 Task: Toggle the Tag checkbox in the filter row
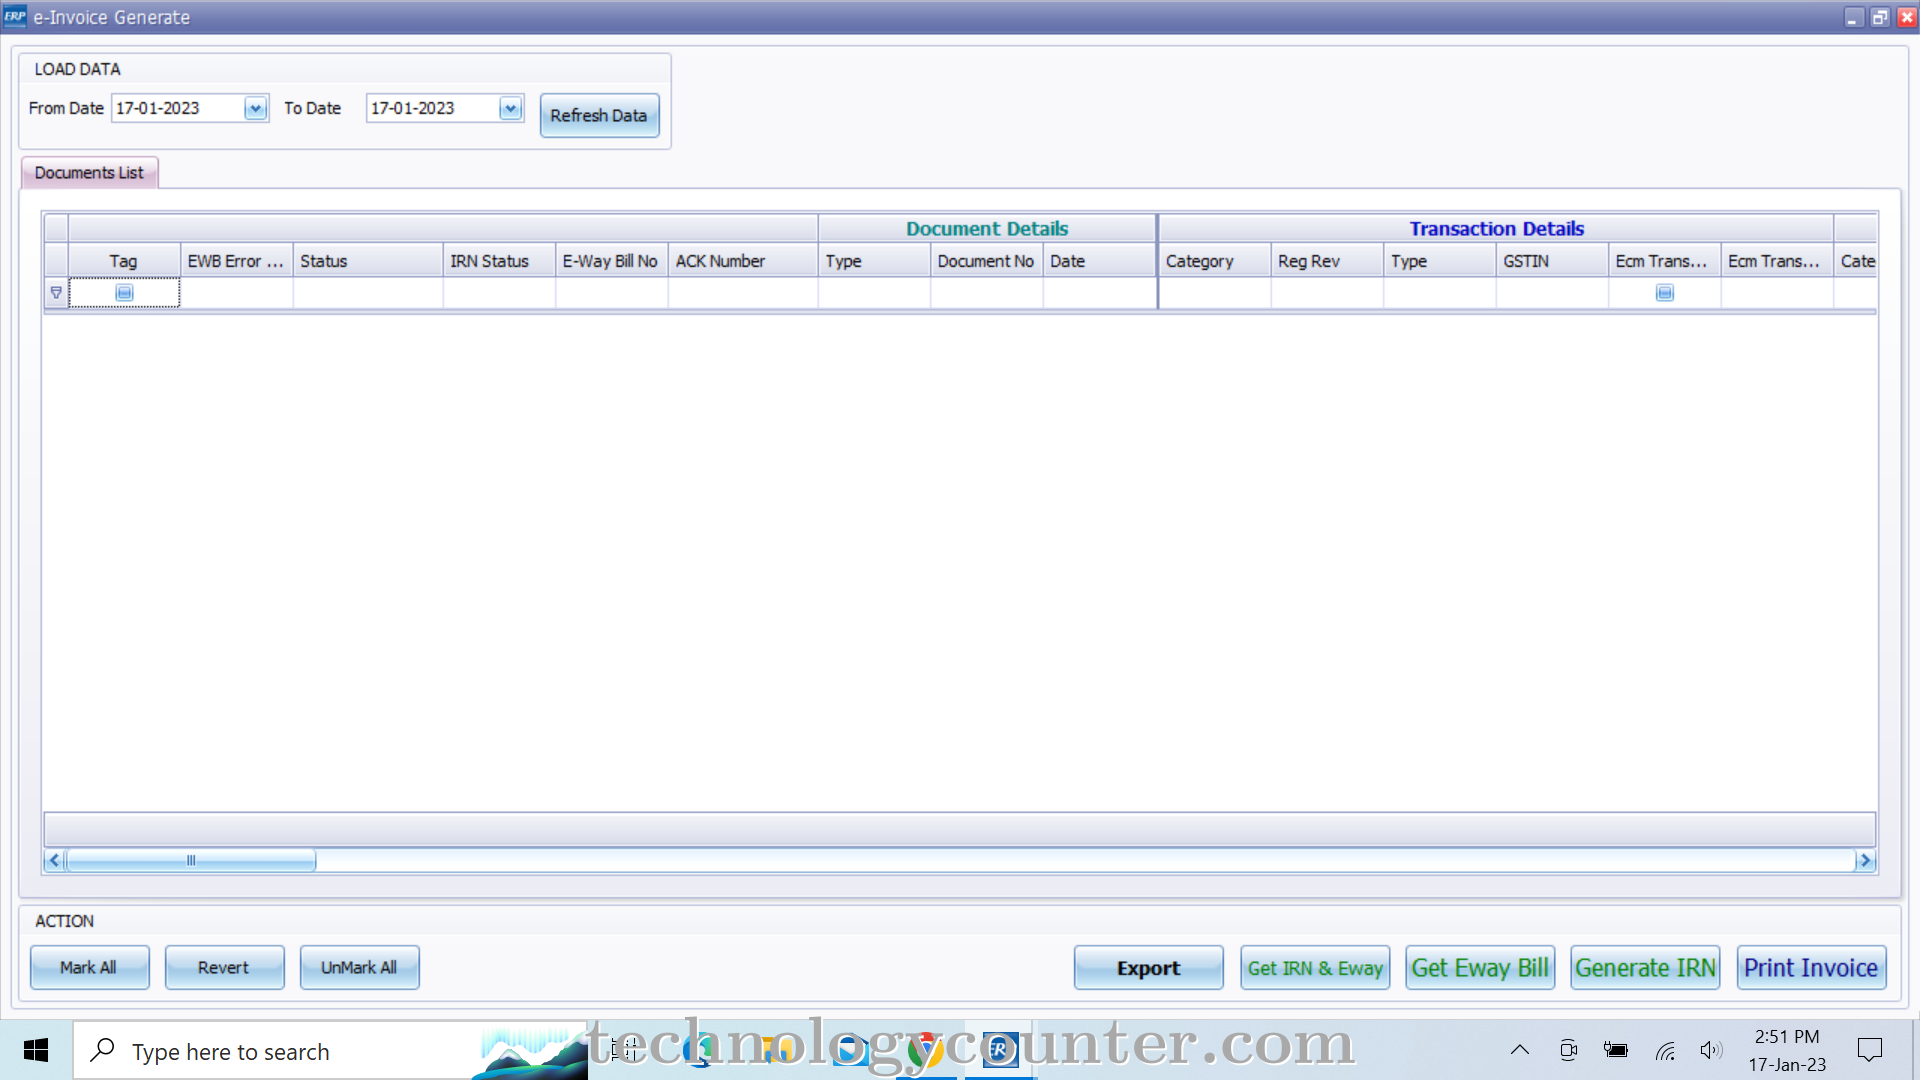122,292
